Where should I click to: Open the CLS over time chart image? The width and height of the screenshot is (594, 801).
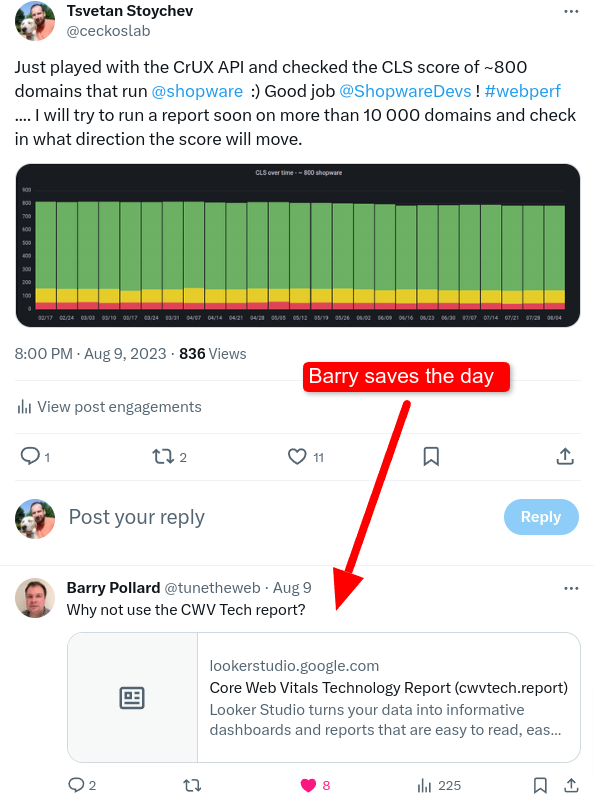coord(298,245)
